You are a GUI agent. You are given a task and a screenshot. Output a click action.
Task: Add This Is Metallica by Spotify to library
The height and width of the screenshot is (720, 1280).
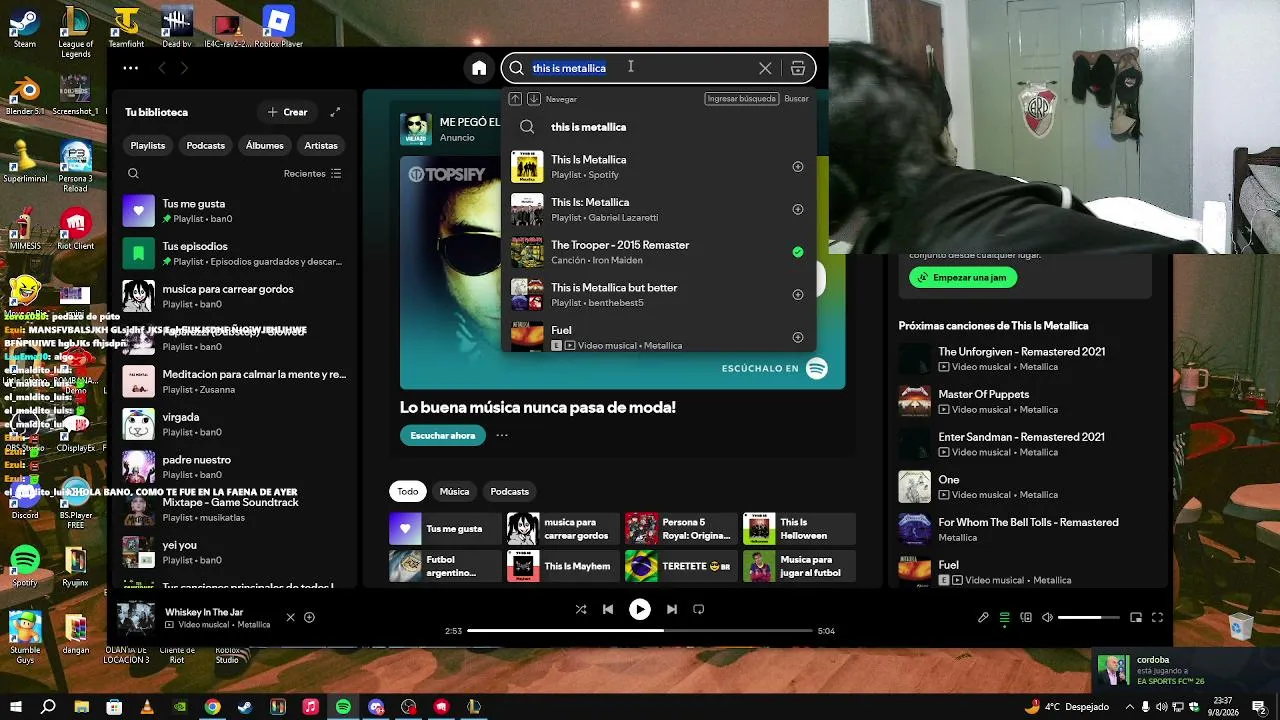click(x=798, y=167)
